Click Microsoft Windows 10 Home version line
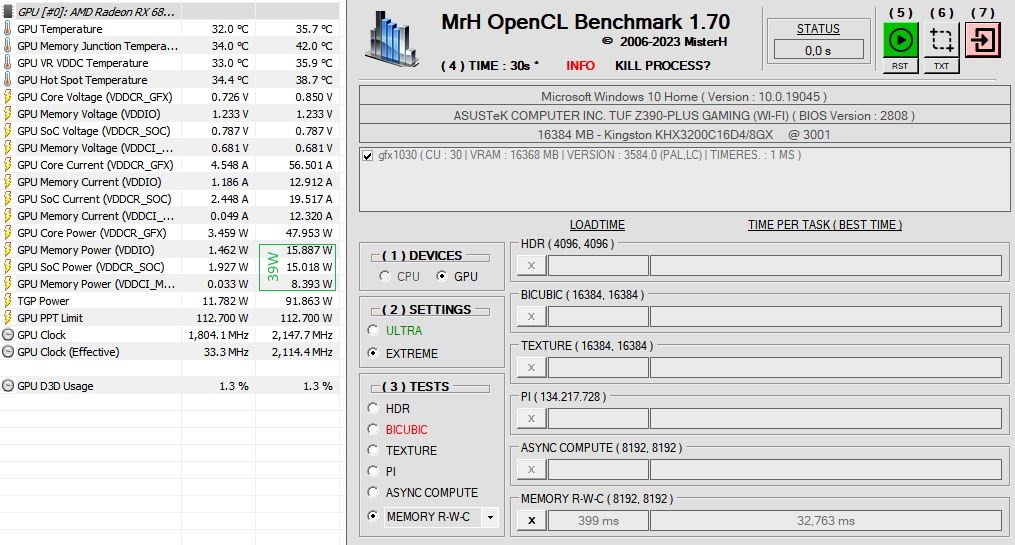The image size is (1015, 545). click(684, 96)
